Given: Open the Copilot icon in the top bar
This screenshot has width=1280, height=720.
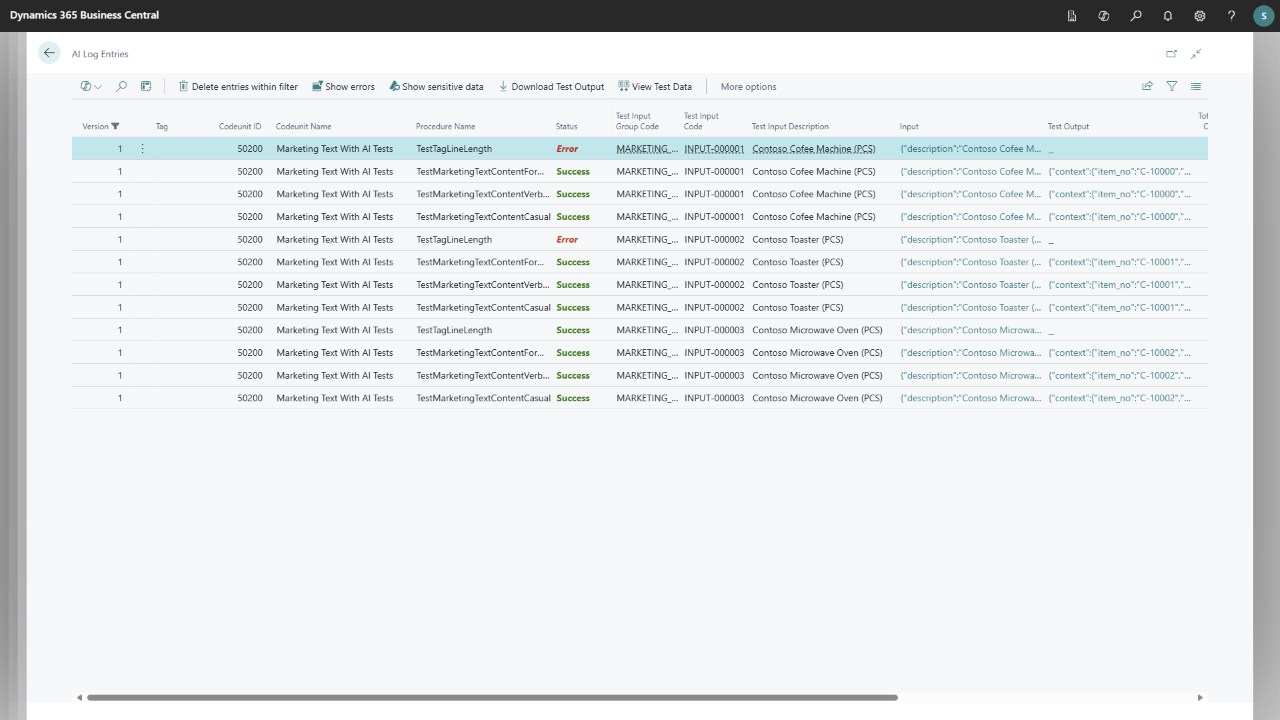Looking at the screenshot, I should pyautogui.click(x=1104, y=16).
